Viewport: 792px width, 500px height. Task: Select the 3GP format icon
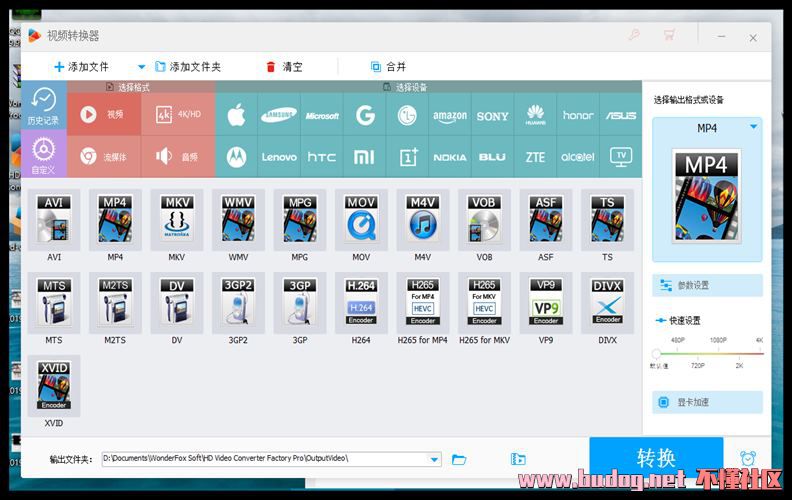point(300,303)
